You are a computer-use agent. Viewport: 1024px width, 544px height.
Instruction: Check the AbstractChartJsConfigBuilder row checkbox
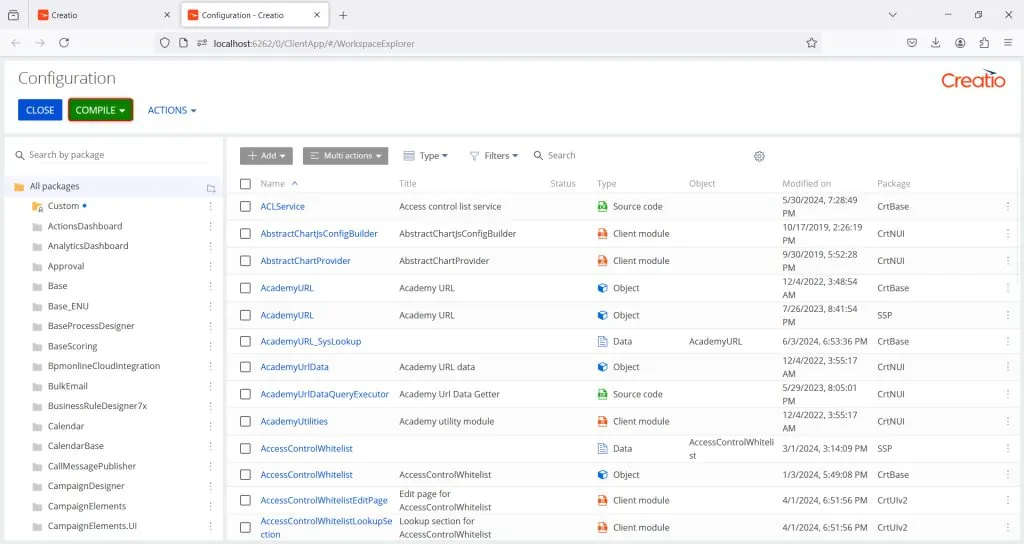[245, 233]
